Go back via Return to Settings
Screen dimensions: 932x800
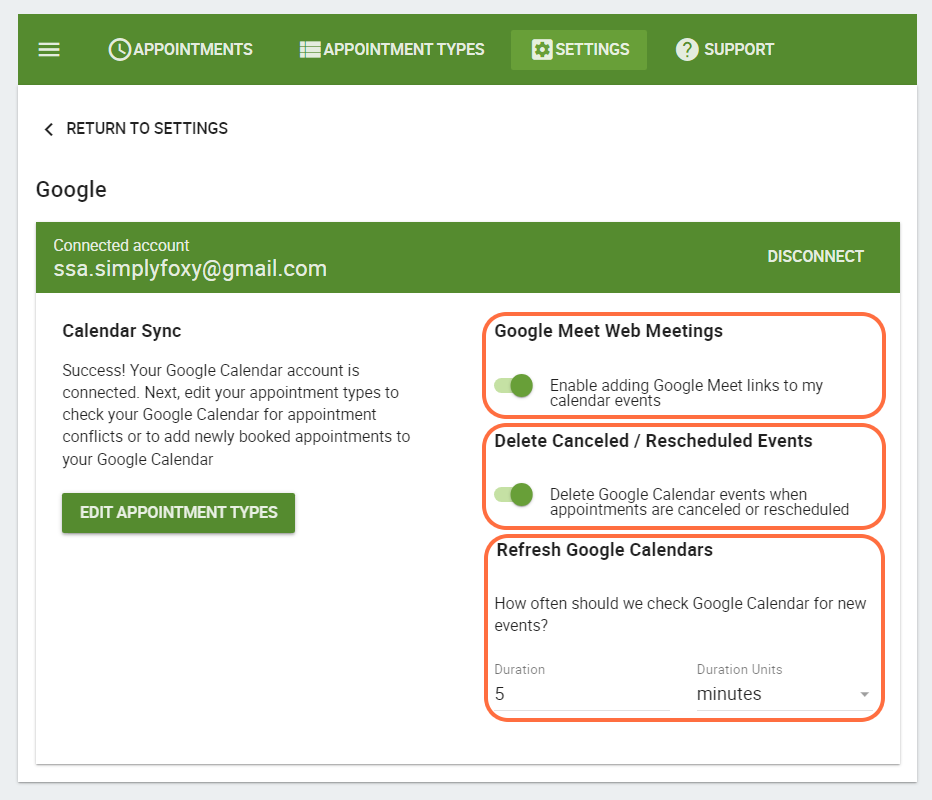[136, 128]
